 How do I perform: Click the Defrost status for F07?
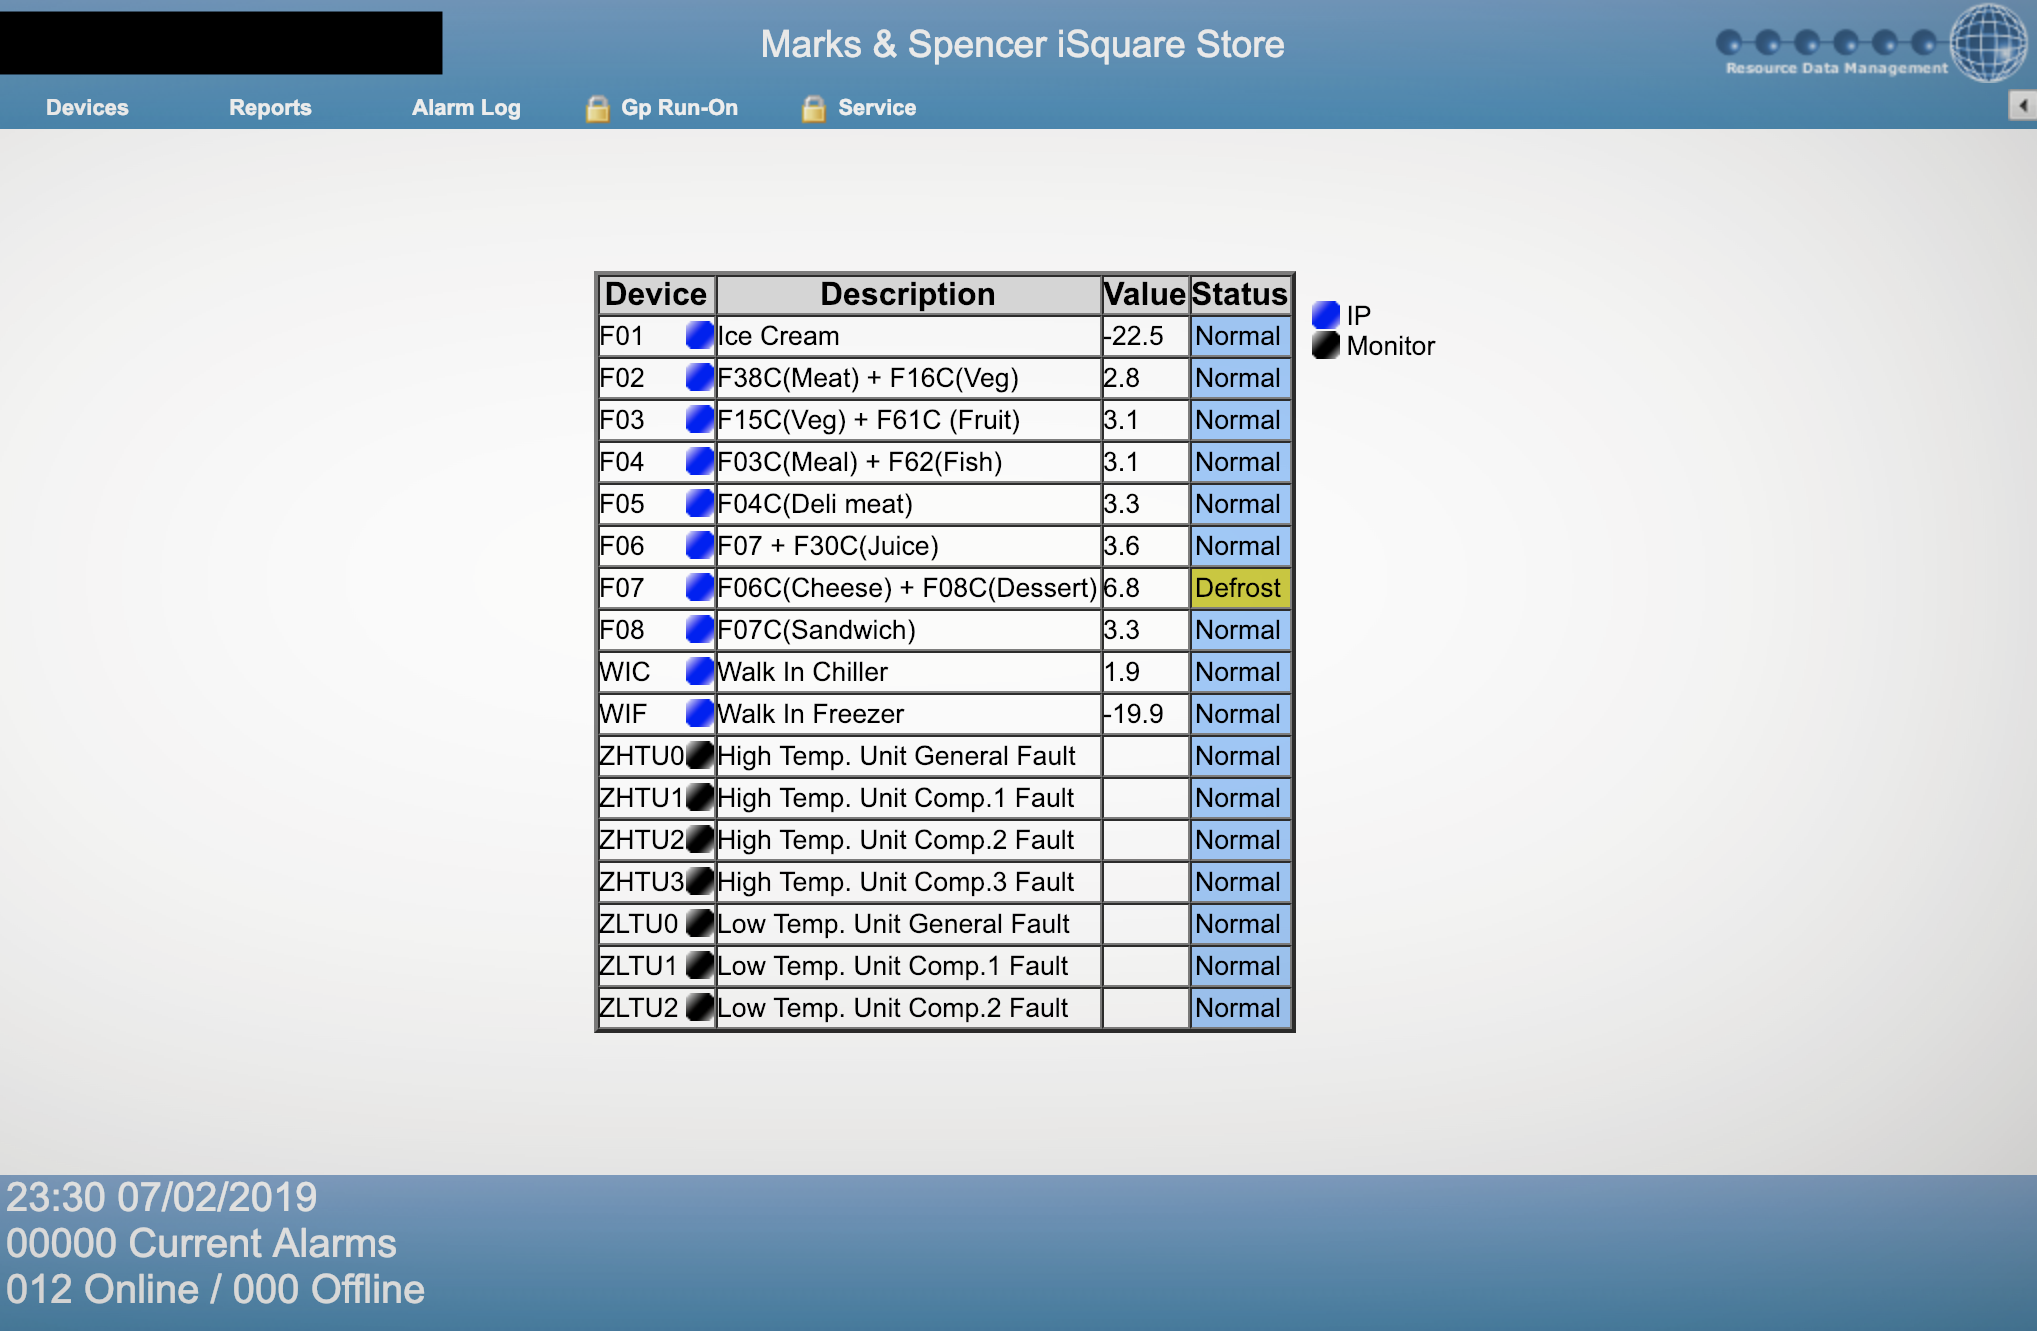pos(1238,588)
